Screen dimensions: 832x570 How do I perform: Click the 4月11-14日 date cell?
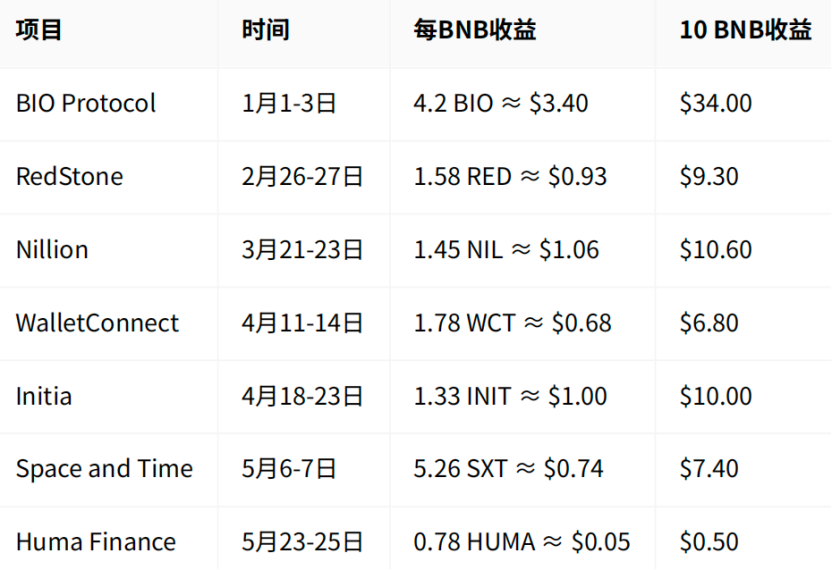[303, 323]
